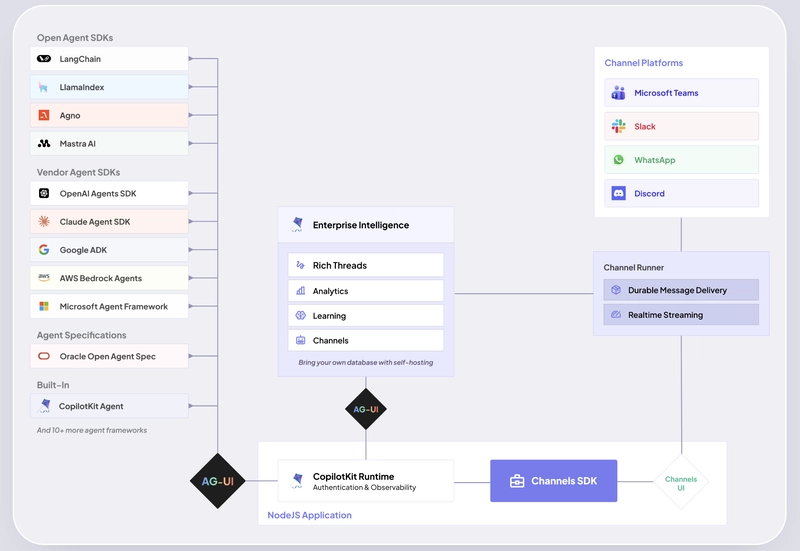Click the Microsoft Teams logo icon
Screen dimensions: 800x551
(618, 93)
